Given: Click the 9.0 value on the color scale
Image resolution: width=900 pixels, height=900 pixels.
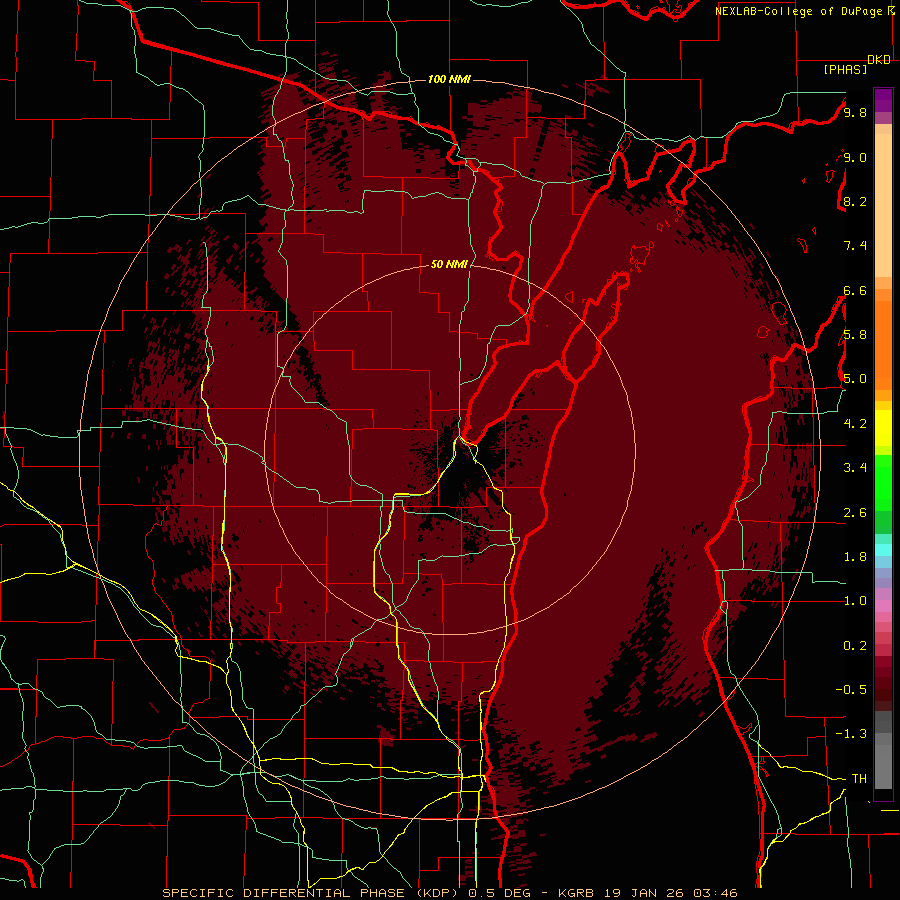Looking at the screenshot, I should (855, 157).
